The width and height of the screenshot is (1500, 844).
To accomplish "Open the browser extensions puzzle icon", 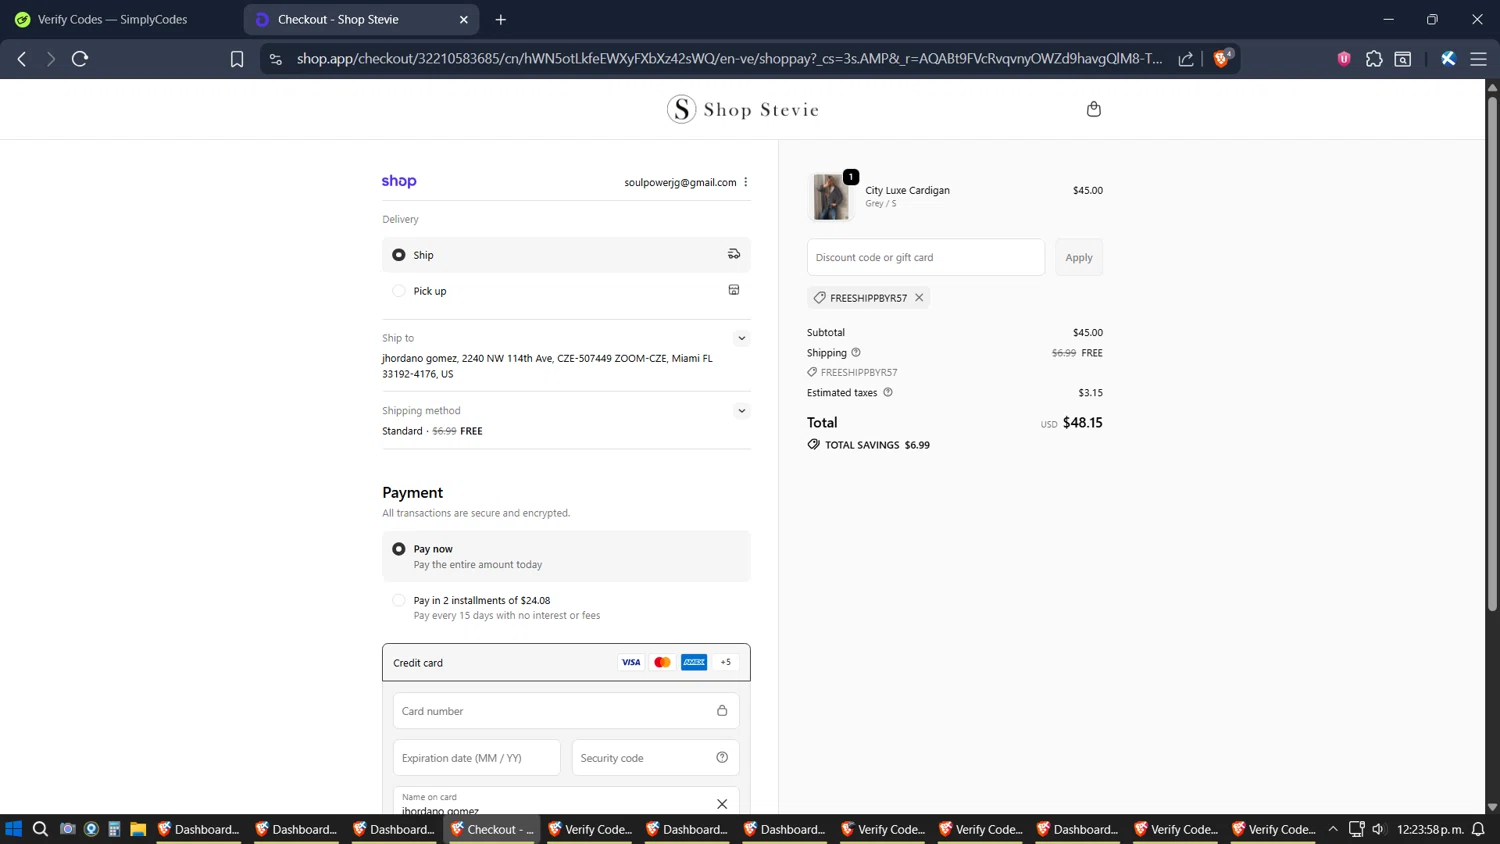I will 1374,59.
